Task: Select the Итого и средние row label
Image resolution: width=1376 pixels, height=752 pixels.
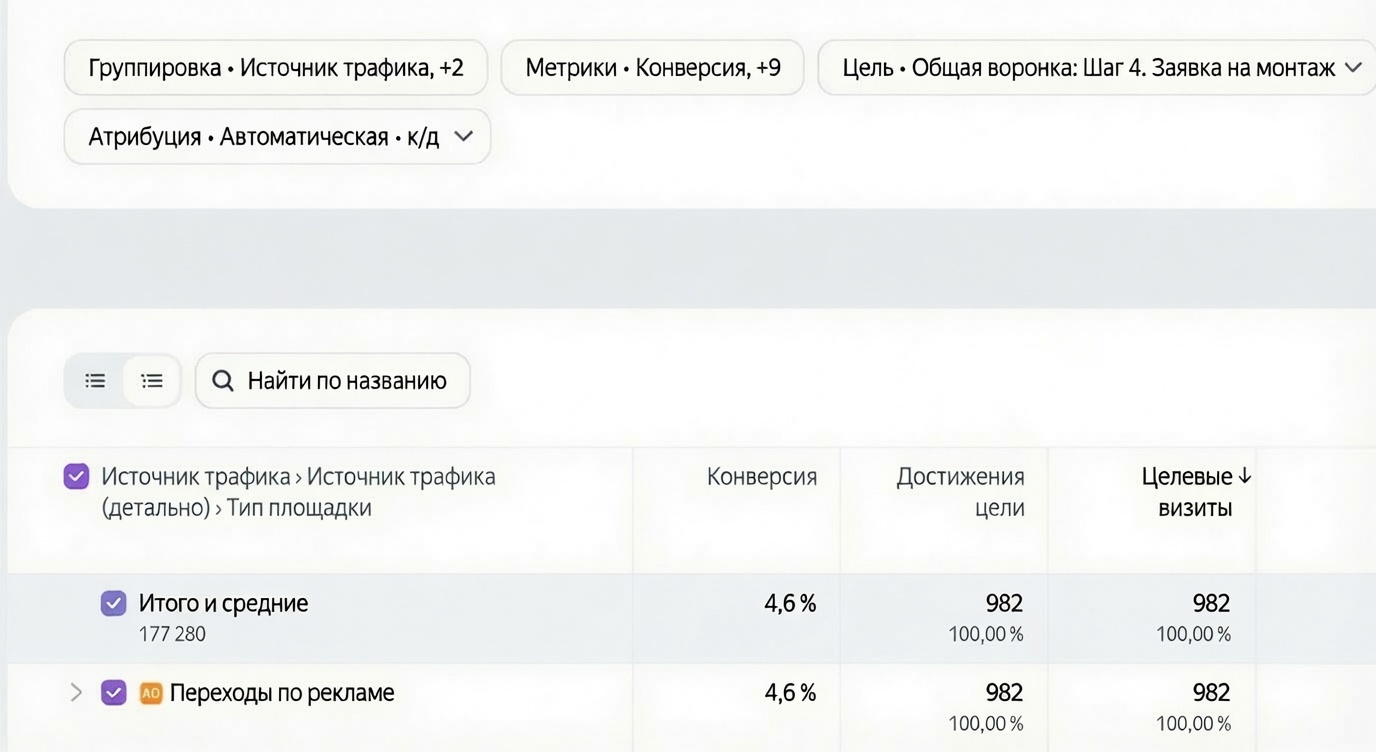Action: coord(223,604)
